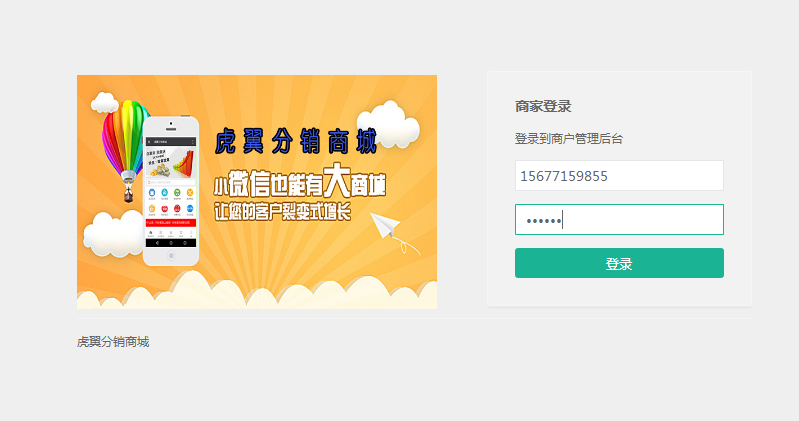Image resolution: width=799 pixels, height=421 pixels.
Task: Focus the phone number field 15677159855
Action: pyautogui.click(x=619, y=176)
